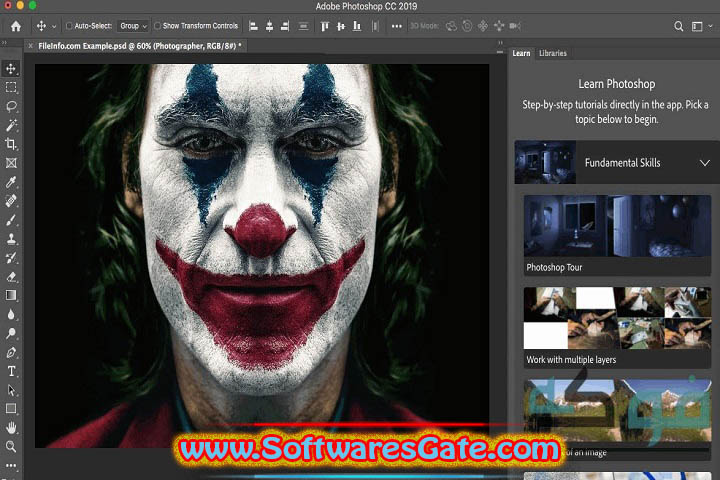The image size is (720, 480).
Task: Expand the tools panel double arrows
Action: [x=4, y=43]
